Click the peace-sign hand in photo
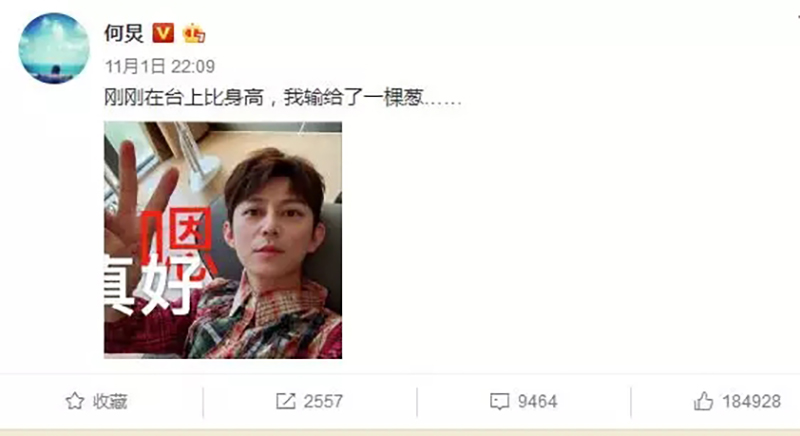Viewport: 800px width, 436px height. pos(136,204)
